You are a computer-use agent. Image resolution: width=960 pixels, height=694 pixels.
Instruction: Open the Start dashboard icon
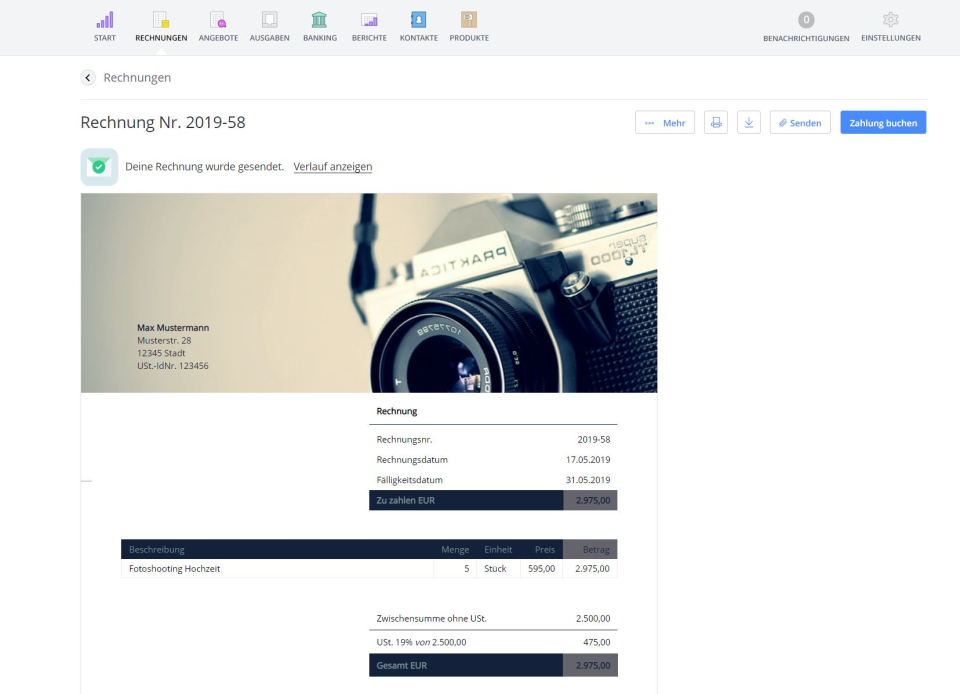pyautogui.click(x=105, y=20)
